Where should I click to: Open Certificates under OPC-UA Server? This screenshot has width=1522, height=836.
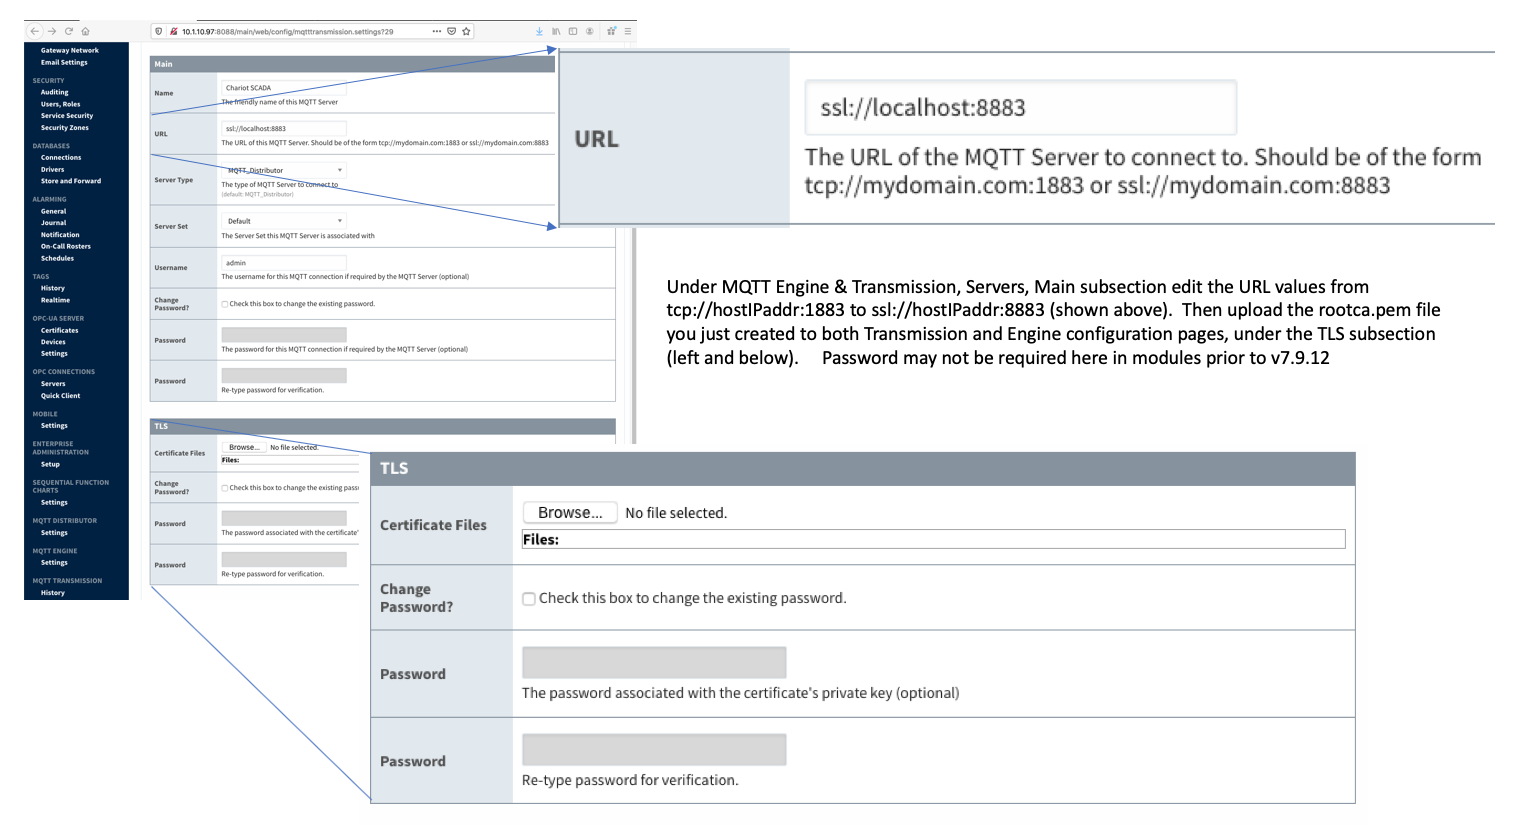pyautogui.click(x=60, y=330)
